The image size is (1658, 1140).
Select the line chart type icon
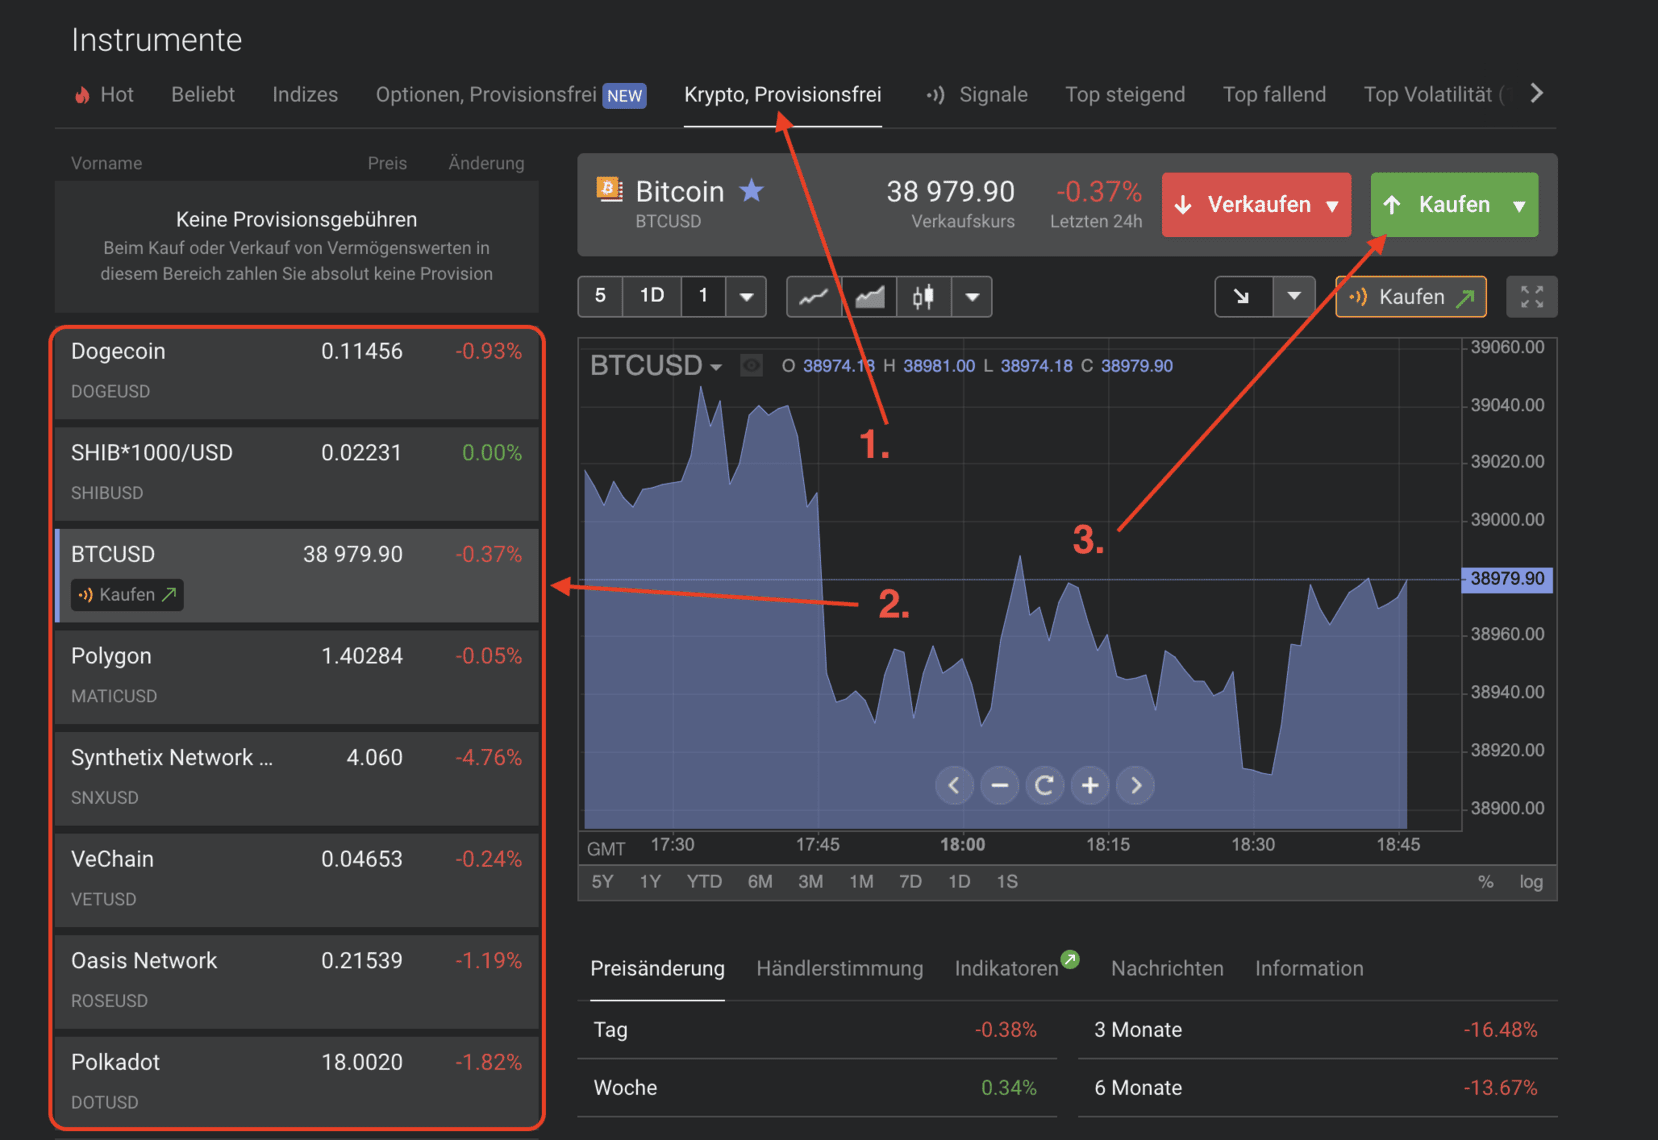coord(813,297)
